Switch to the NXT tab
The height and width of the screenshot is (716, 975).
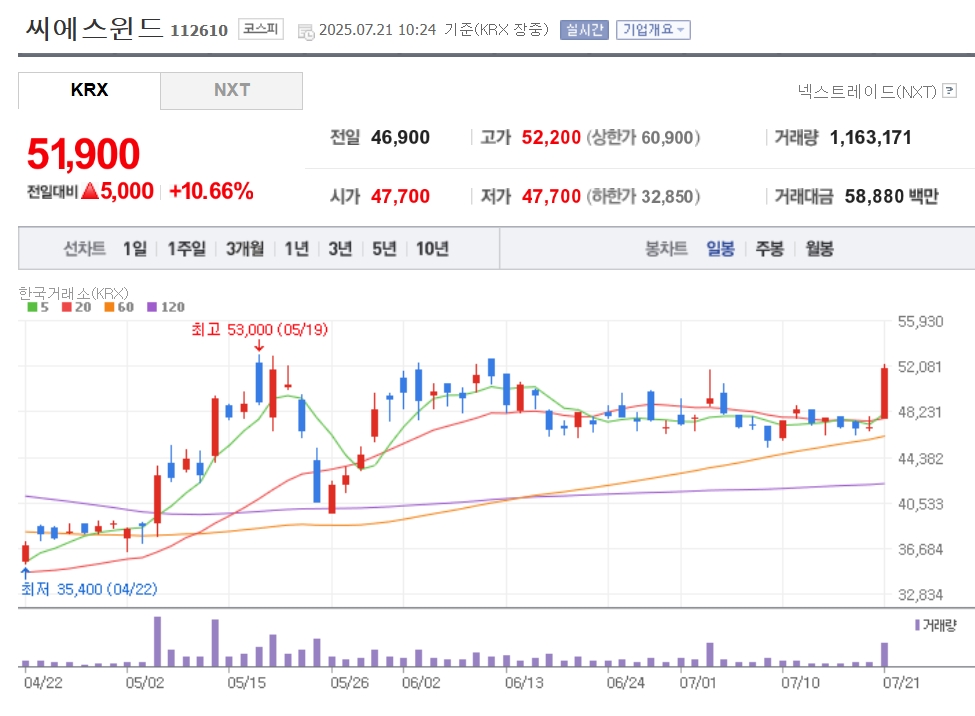tap(231, 90)
